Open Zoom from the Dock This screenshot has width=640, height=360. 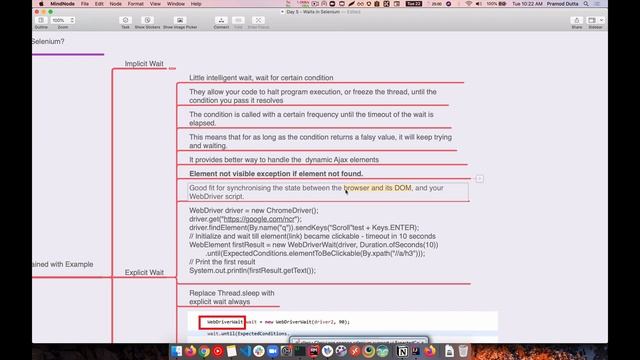(273, 351)
